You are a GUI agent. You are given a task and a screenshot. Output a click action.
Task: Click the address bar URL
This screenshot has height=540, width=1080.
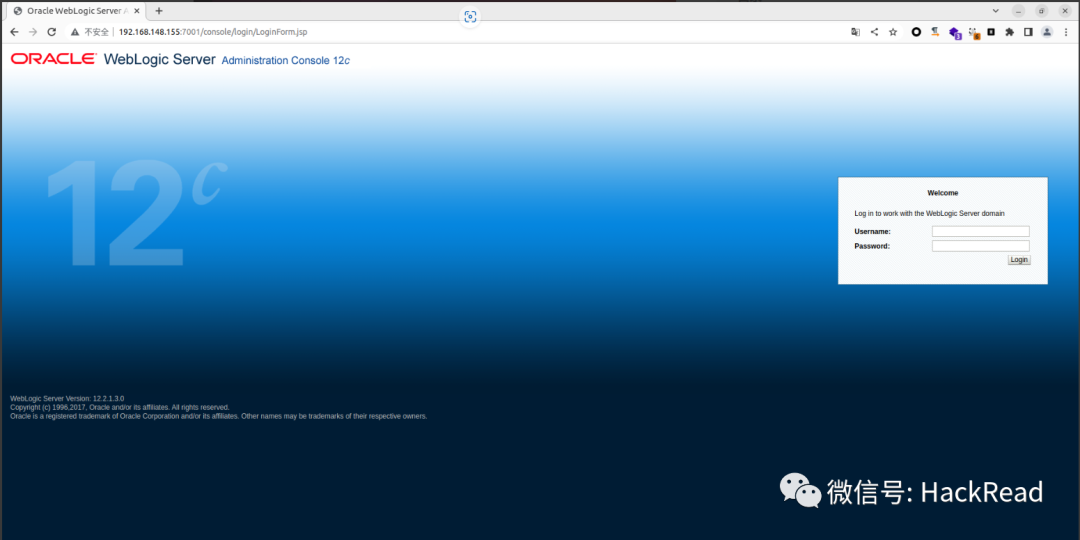click(213, 32)
